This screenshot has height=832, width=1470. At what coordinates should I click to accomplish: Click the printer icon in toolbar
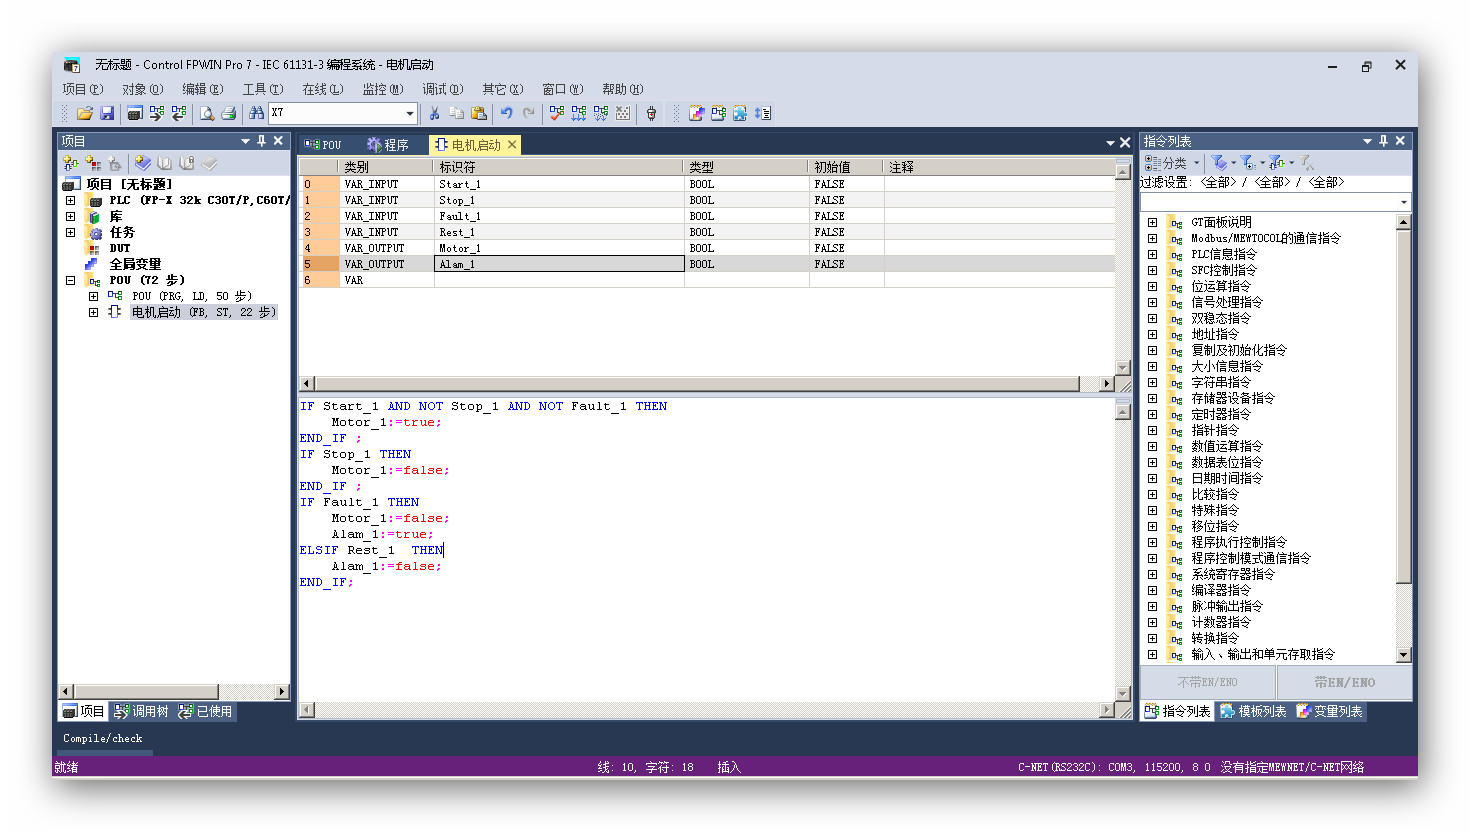click(x=228, y=114)
